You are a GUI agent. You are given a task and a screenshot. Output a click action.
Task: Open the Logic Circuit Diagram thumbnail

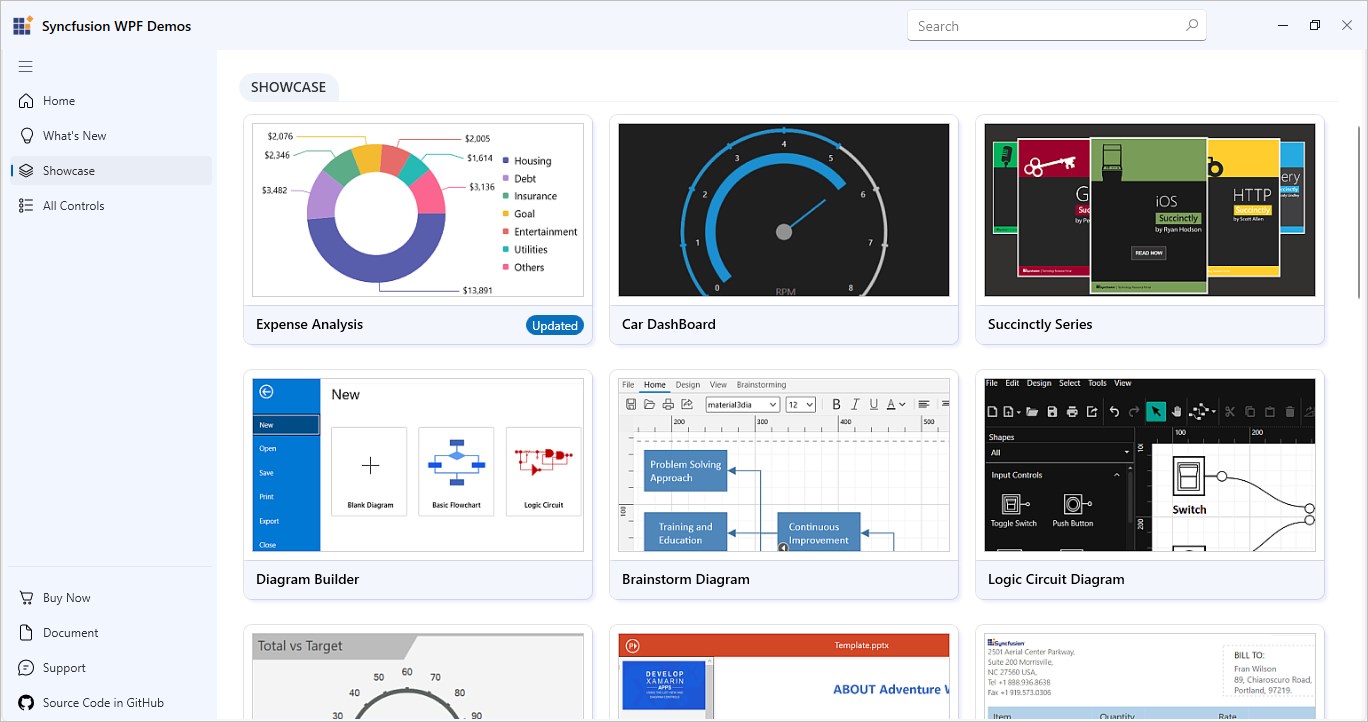(1150, 465)
